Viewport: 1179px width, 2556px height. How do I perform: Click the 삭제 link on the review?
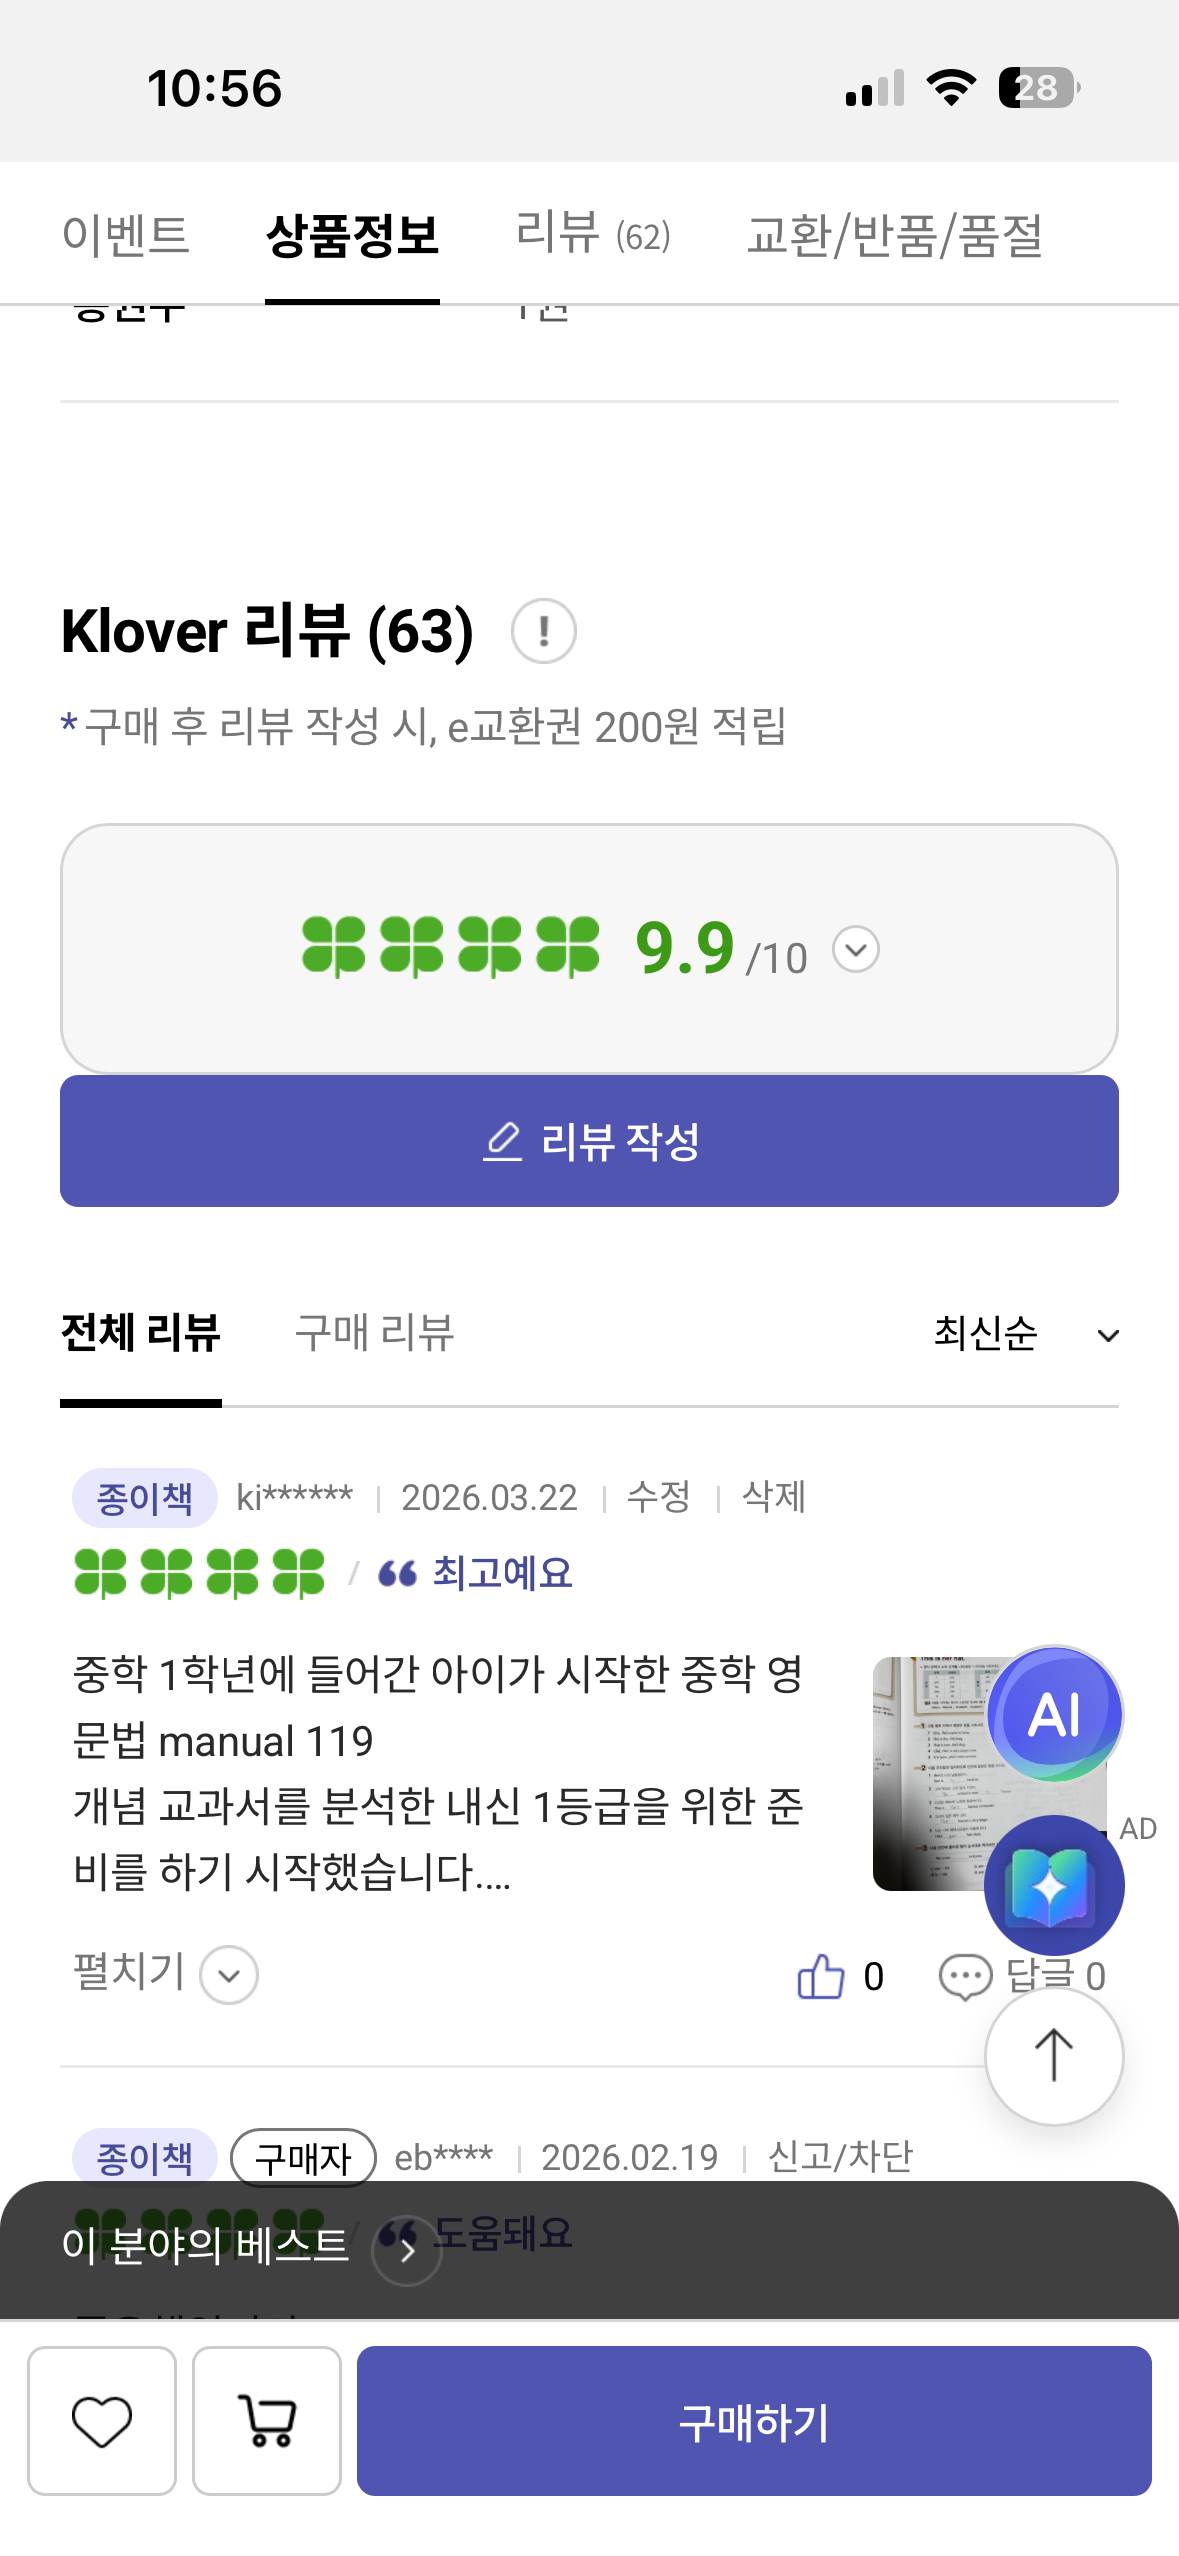pos(774,1497)
